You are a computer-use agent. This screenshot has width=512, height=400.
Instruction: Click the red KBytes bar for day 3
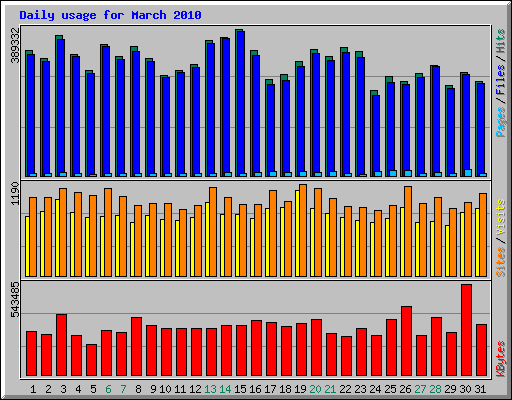(61, 345)
